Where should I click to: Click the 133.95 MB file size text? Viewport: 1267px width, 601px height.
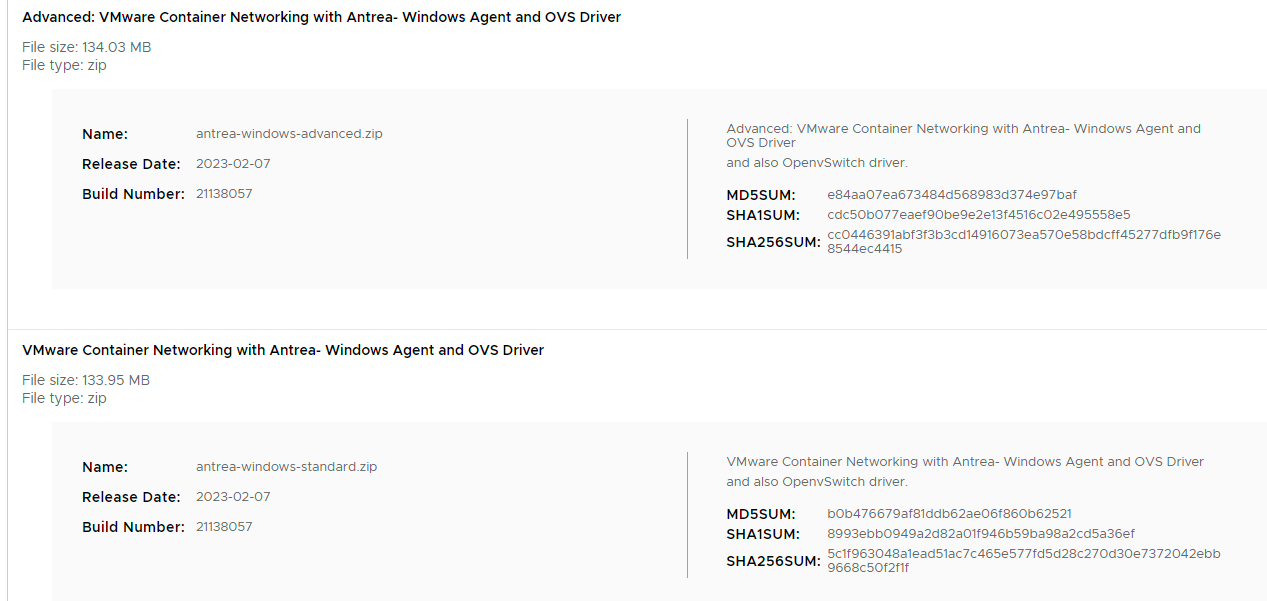click(x=86, y=380)
